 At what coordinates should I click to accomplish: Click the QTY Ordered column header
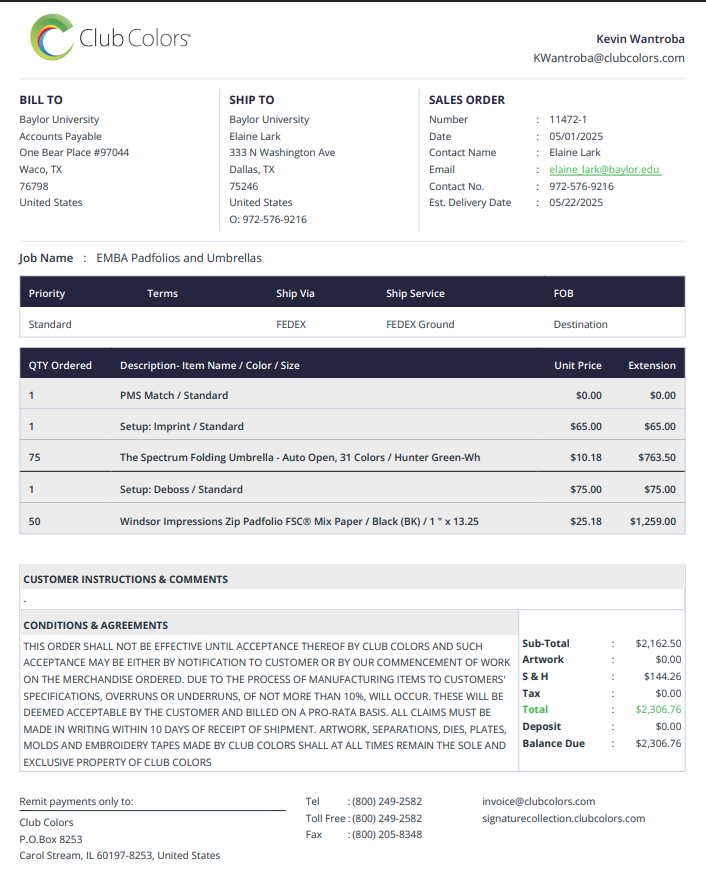[60, 365]
